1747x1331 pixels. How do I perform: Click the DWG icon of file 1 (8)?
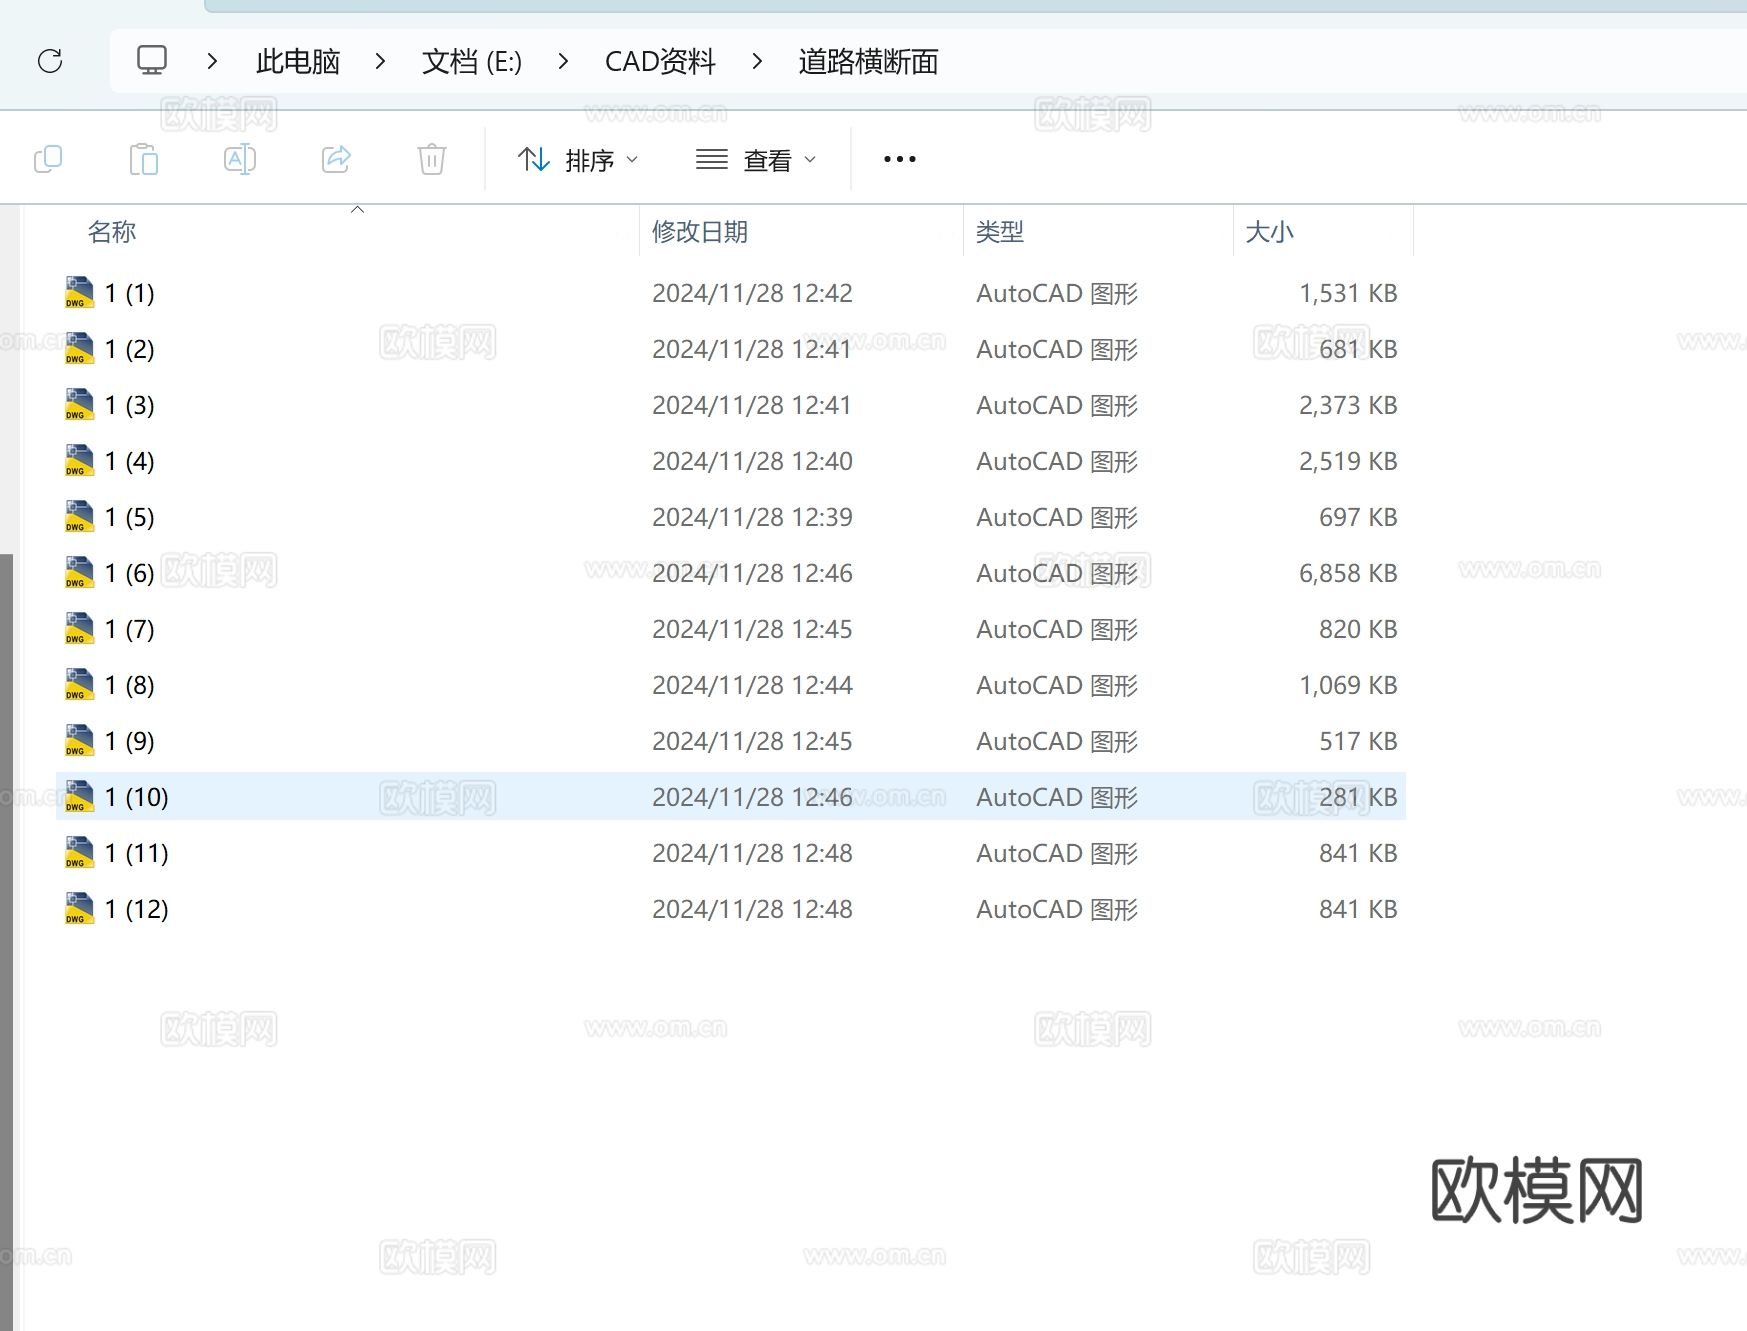pos(79,685)
